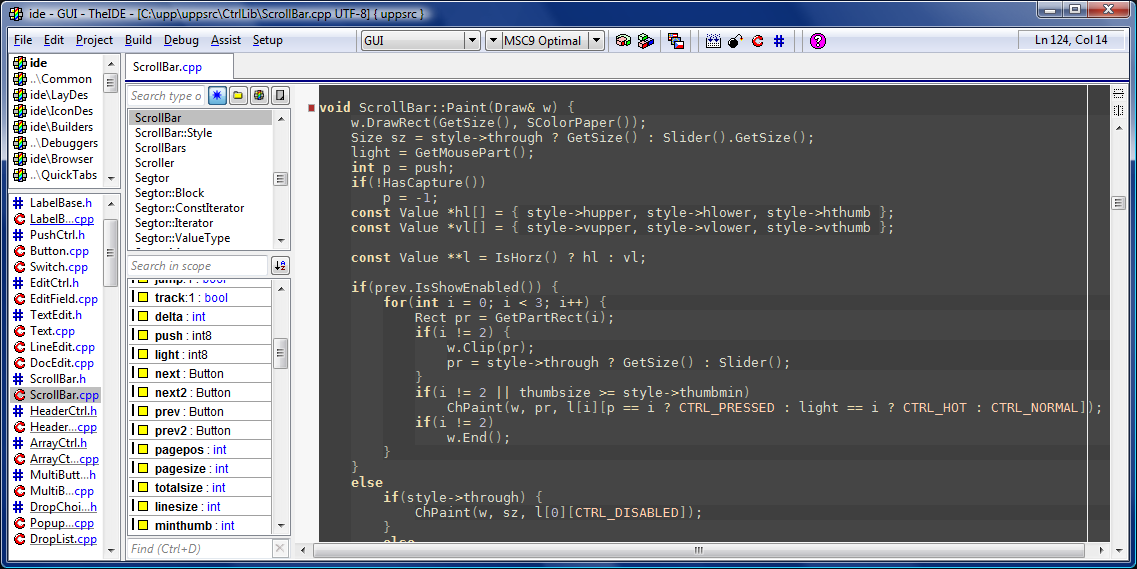
Task: Click dropdown arrow left of MSC9 Optimal
Action: click(x=493, y=41)
